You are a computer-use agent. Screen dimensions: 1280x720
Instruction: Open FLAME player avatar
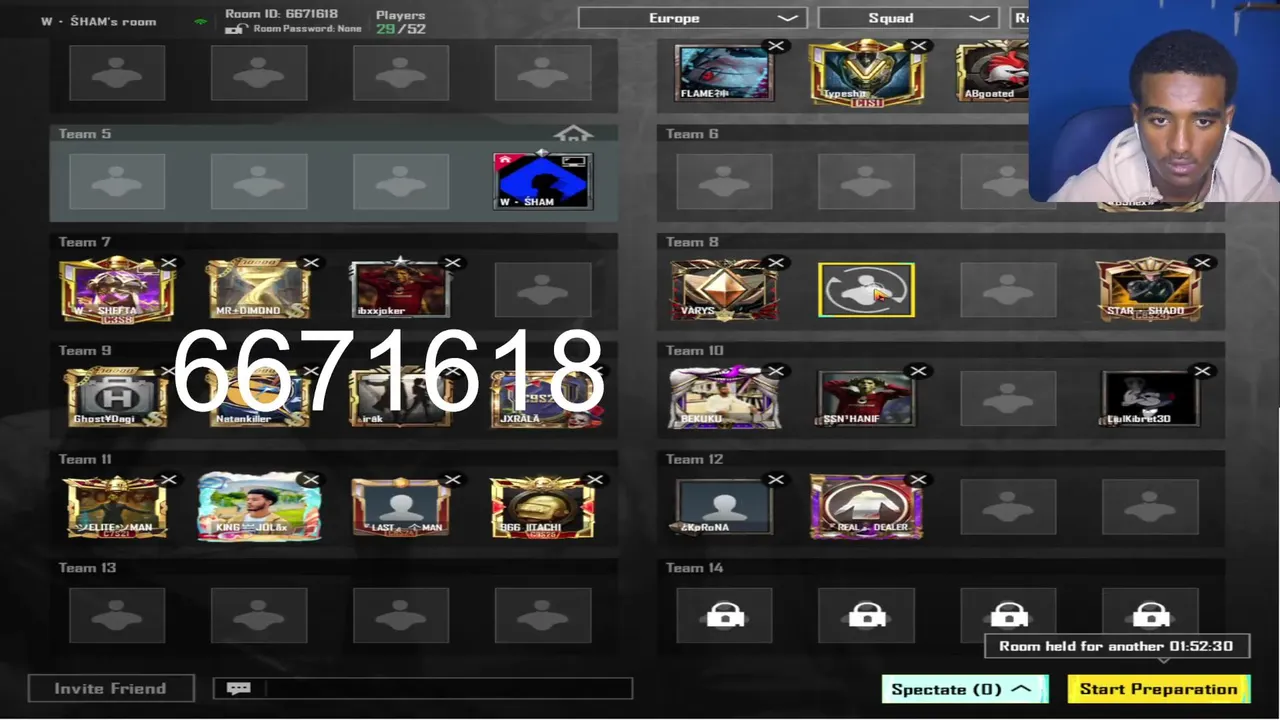[x=724, y=73]
